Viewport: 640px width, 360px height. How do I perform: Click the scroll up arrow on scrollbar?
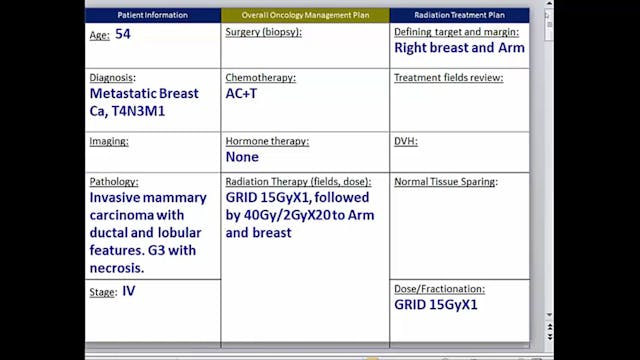[549, 3]
